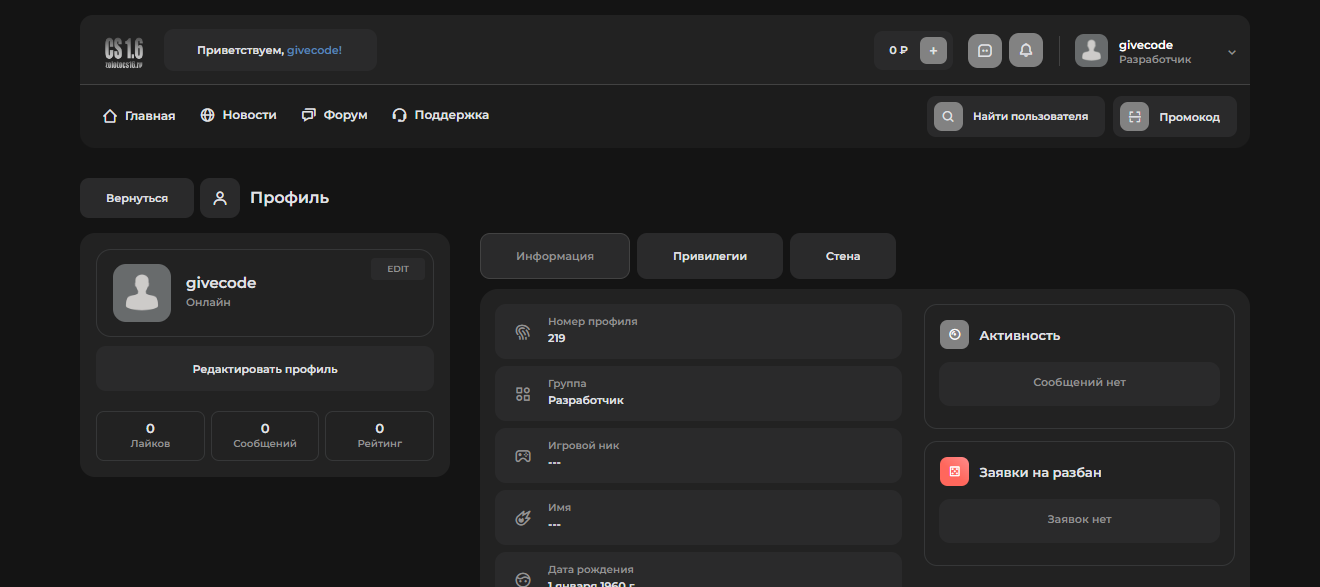This screenshot has width=1320, height=587.
Task: Click the gamepad icon by Игровой ник
Action: pyautogui.click(x=523, y=456)
